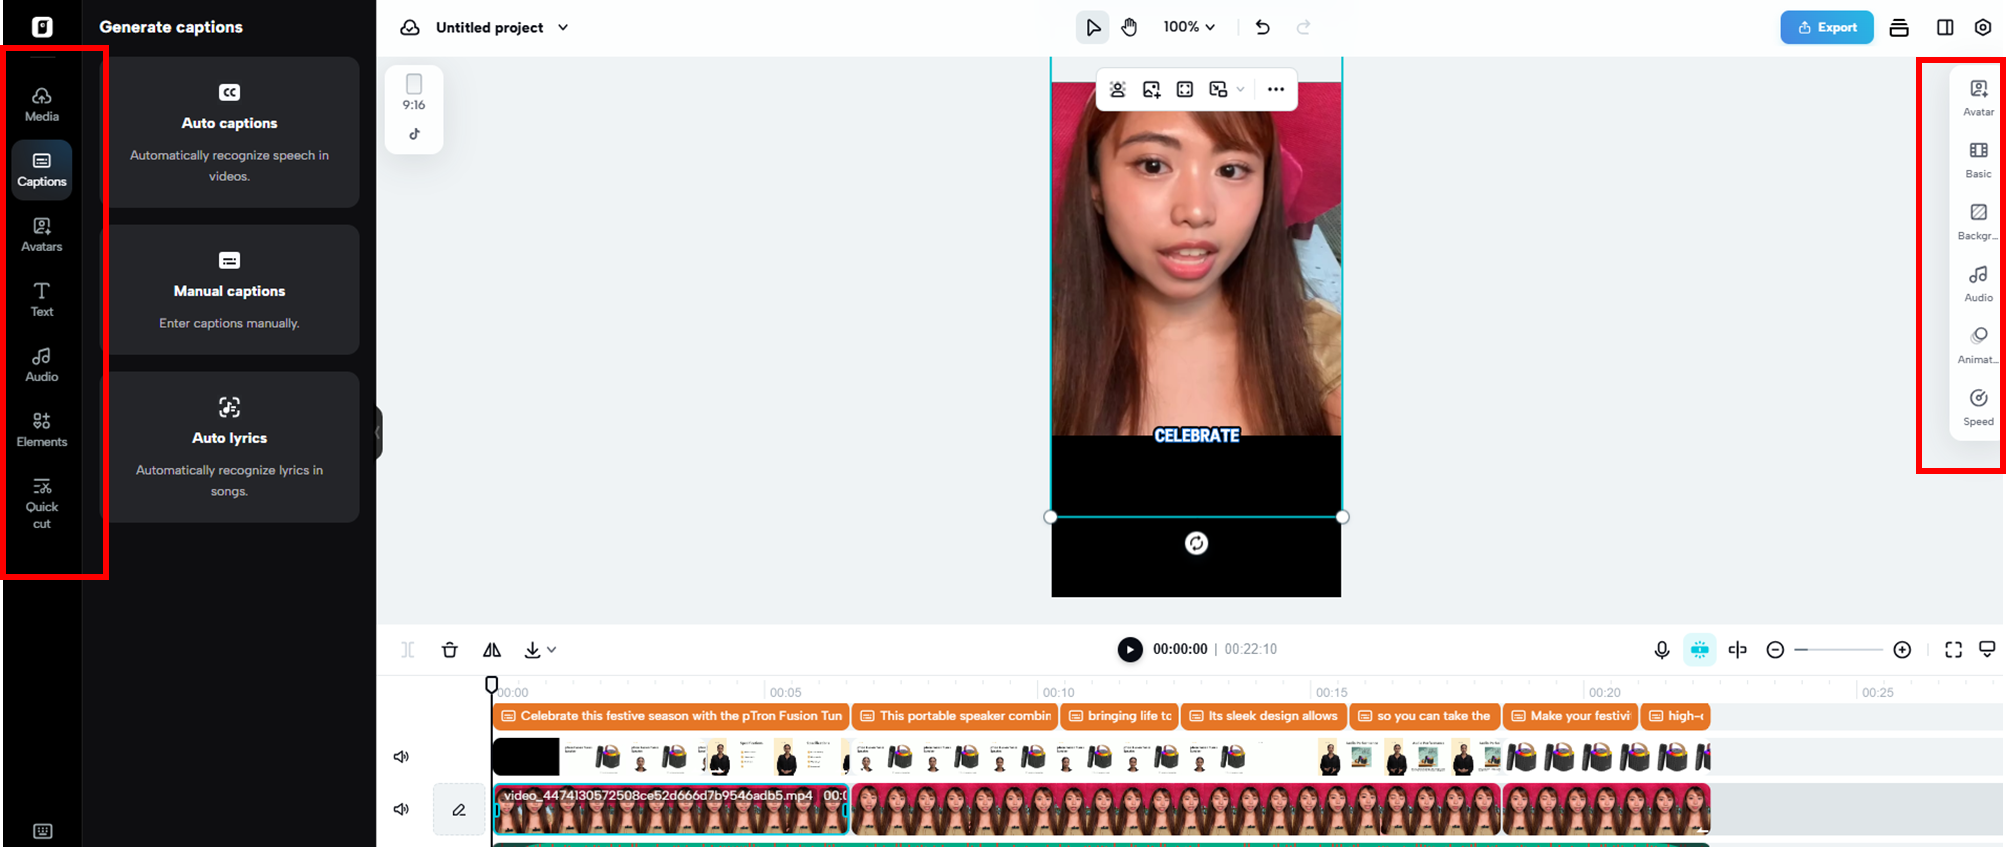Select the hand pan tool
2006x847 pixels.
[x=1130, y=27]
